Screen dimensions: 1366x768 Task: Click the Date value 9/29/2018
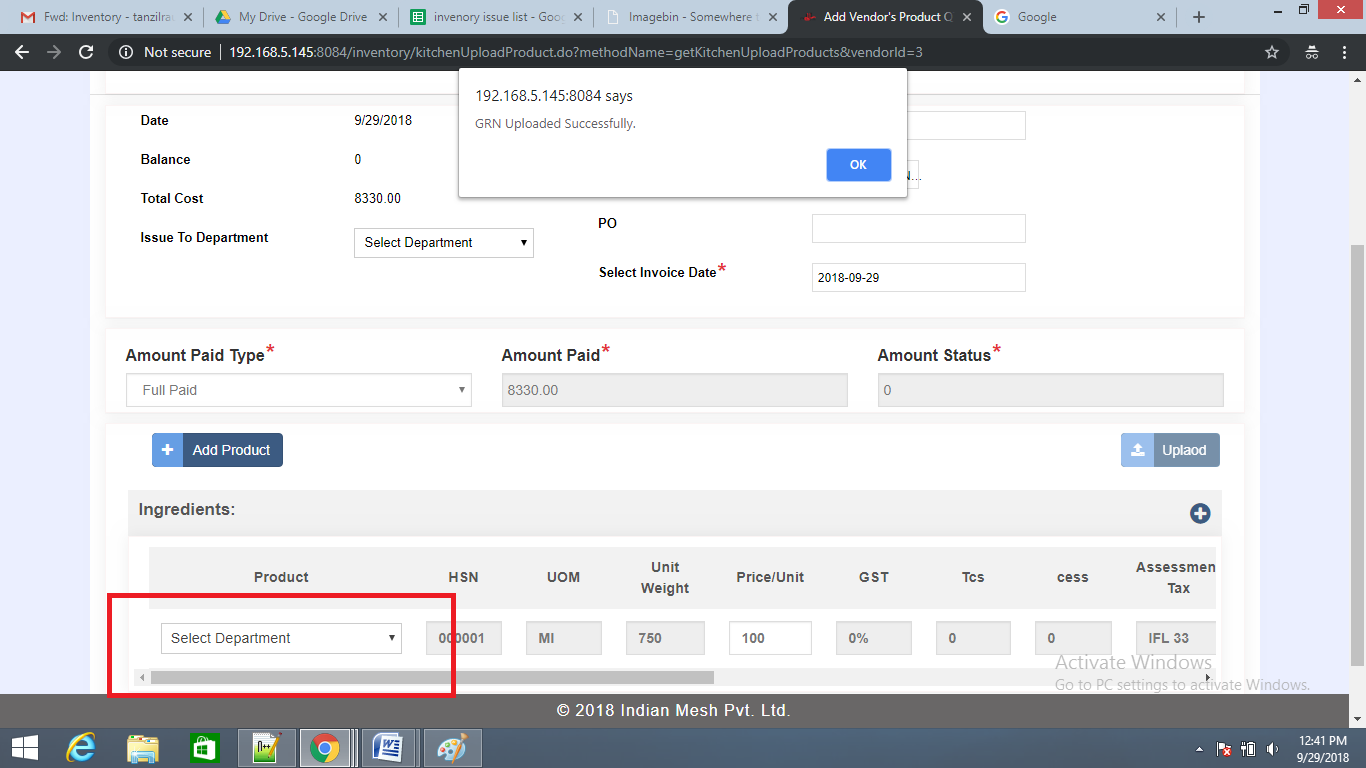click(383, 120)
